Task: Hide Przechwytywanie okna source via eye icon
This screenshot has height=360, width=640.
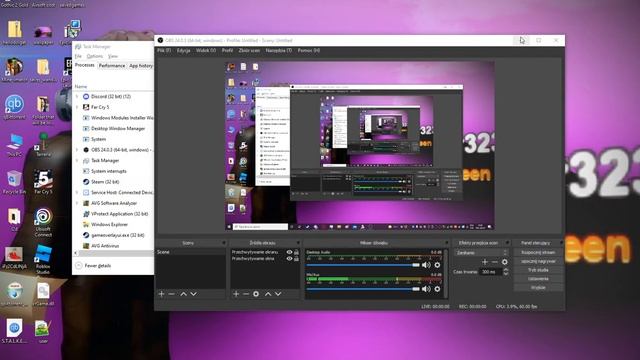Action: click(289, 259)
